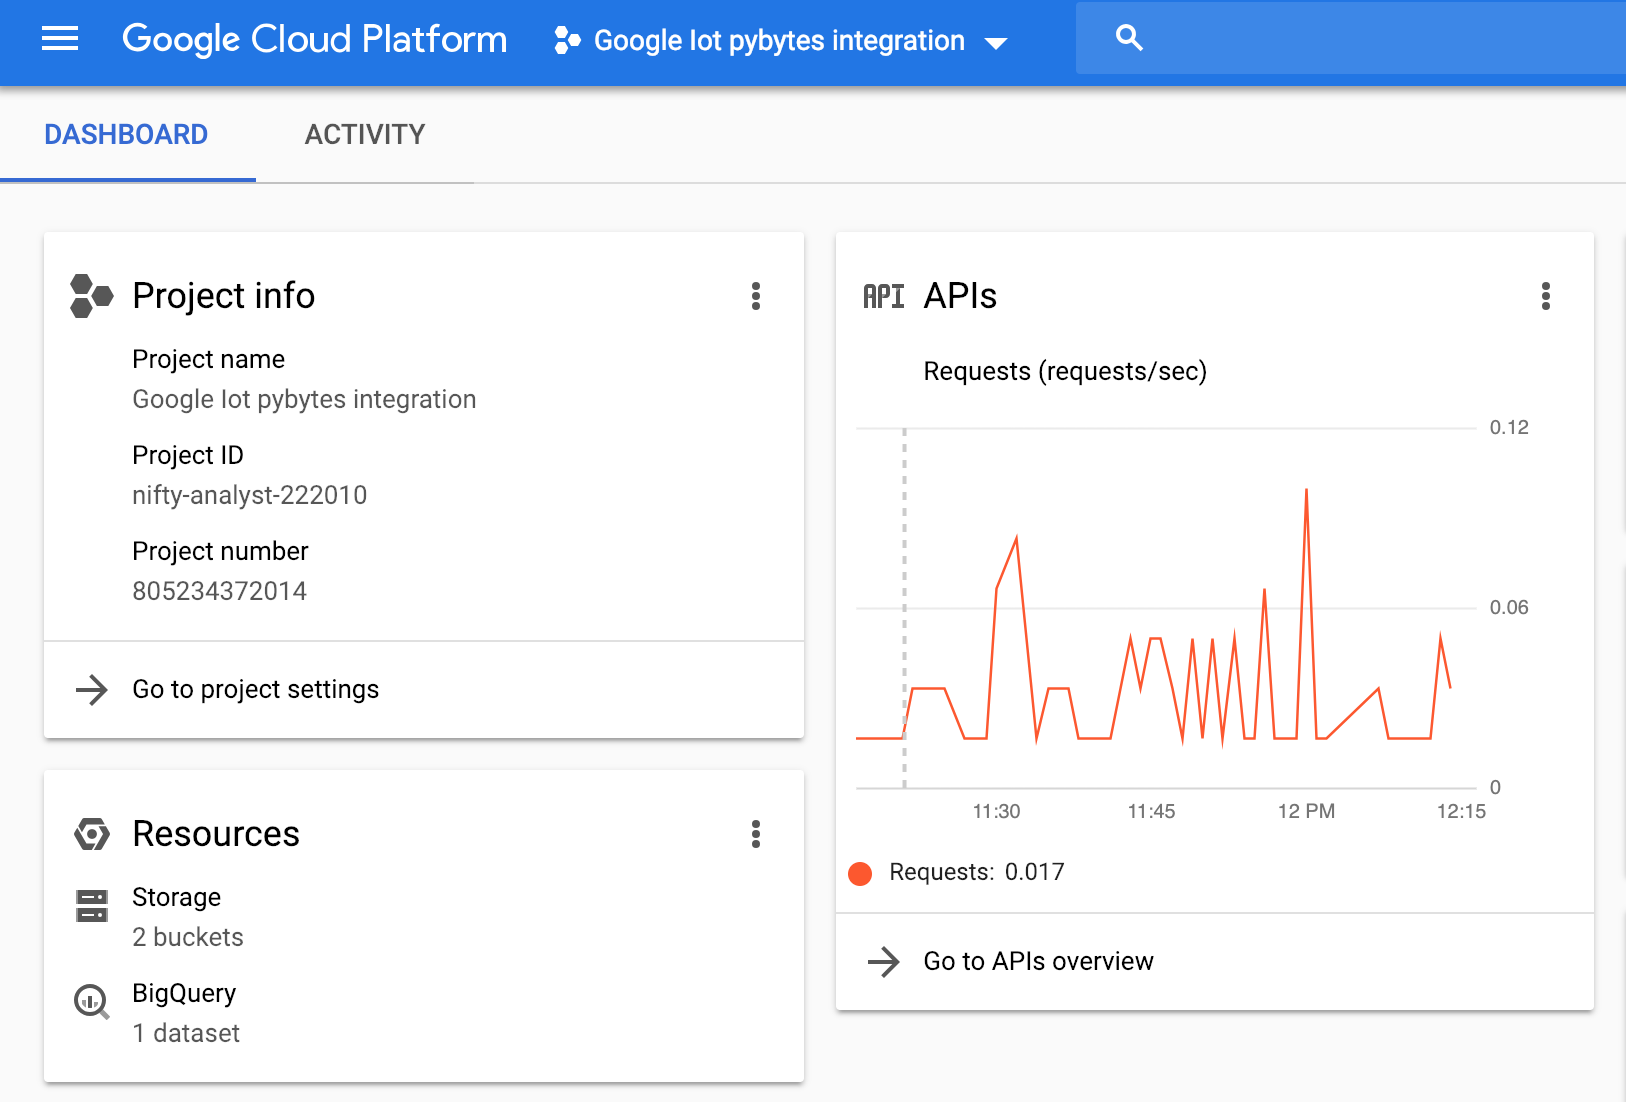
Task: Click the search magnifying glass icon
Action: (1128, 36)
